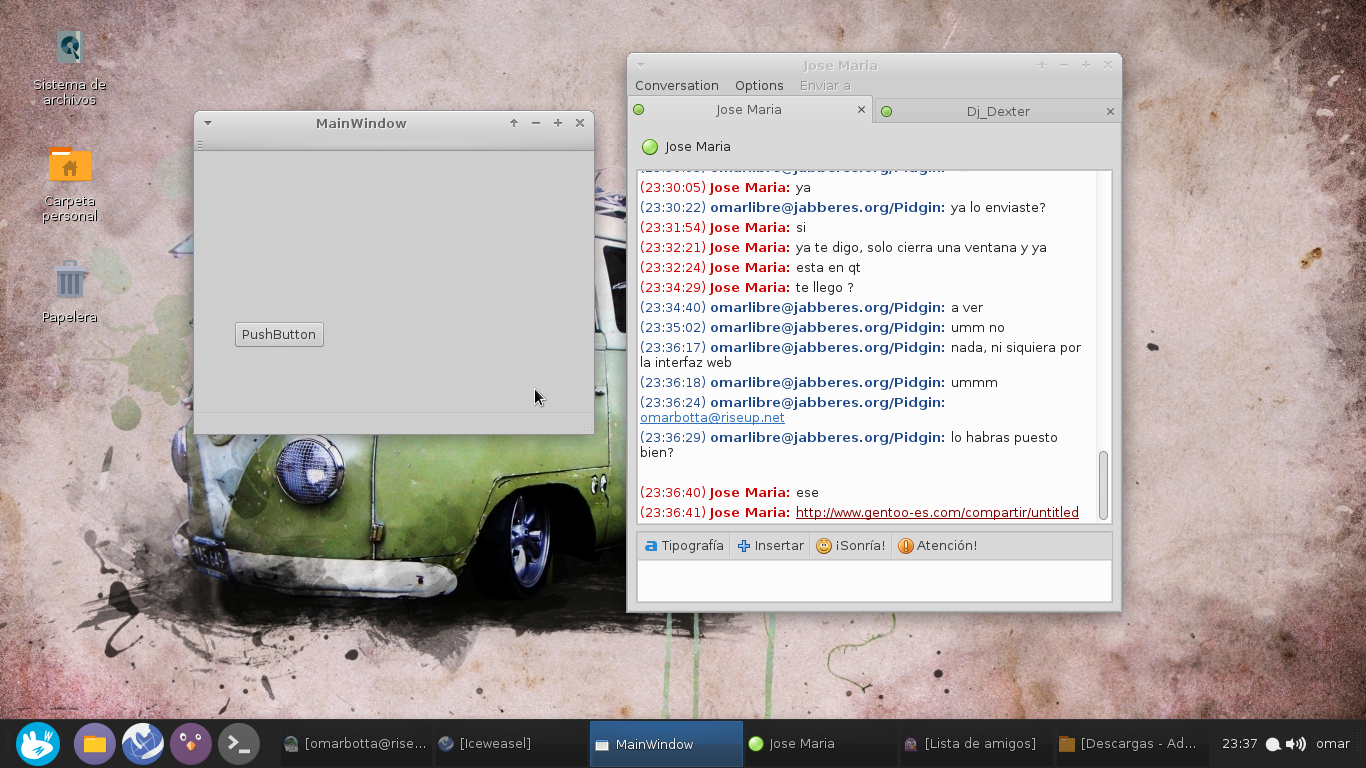Shade MainWindow using the up arrow button
This screenshot has width=1366, height=768.
(x=514, y=123)
